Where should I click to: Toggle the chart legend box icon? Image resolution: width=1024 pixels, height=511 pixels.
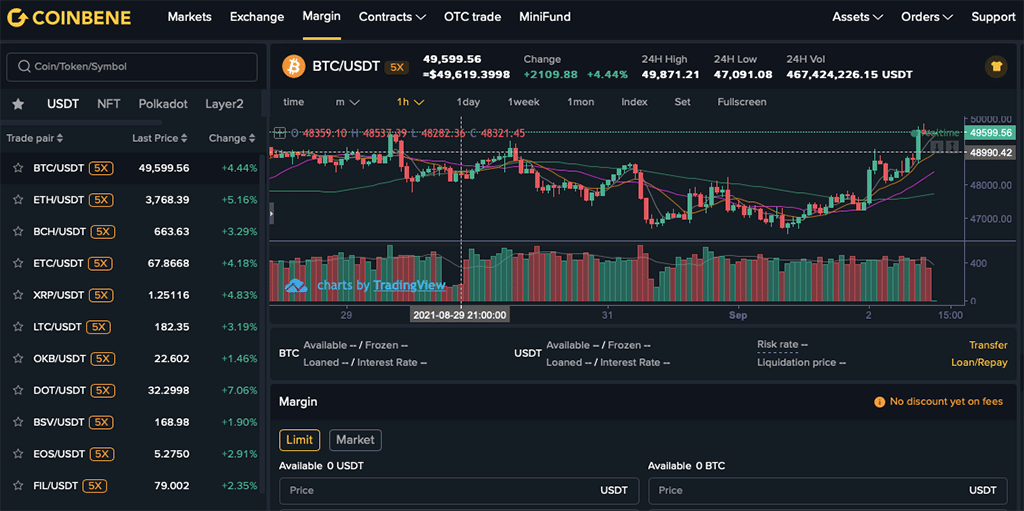[280, 133]
